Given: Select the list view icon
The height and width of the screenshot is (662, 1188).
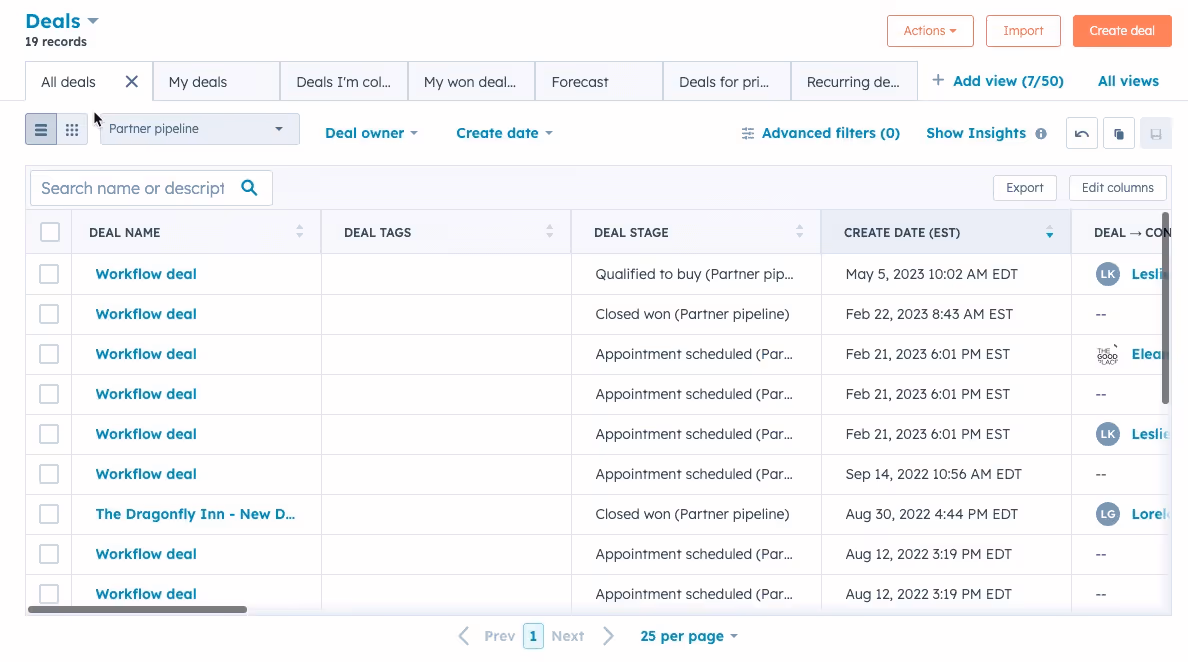Looking at the screenshot, I should [41, 129].
